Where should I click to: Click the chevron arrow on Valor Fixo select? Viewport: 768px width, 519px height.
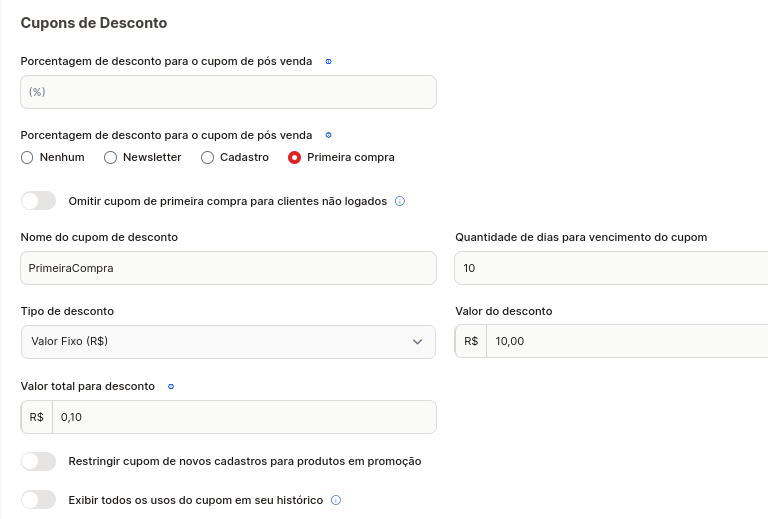tap(417, 342)
